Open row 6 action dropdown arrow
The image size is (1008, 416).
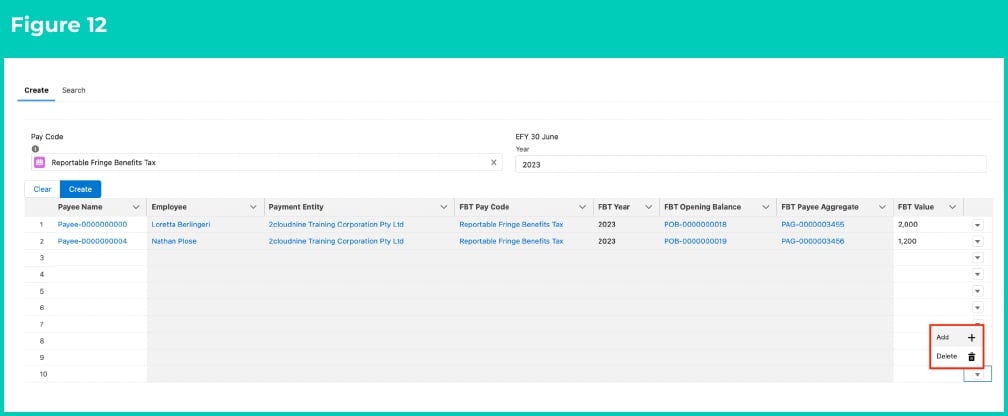click(x=978, y=307)
